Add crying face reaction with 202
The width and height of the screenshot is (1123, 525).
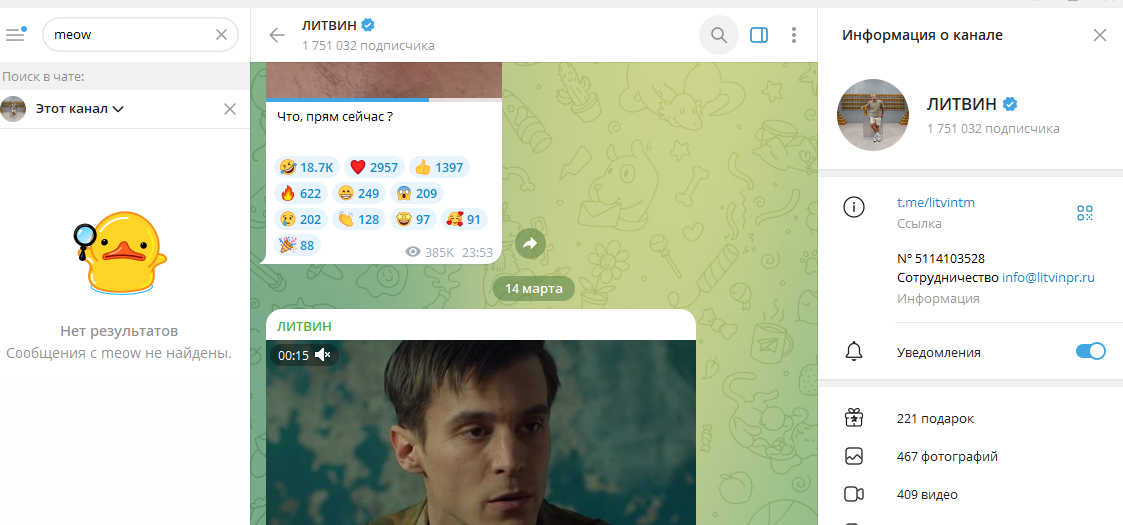301,219
